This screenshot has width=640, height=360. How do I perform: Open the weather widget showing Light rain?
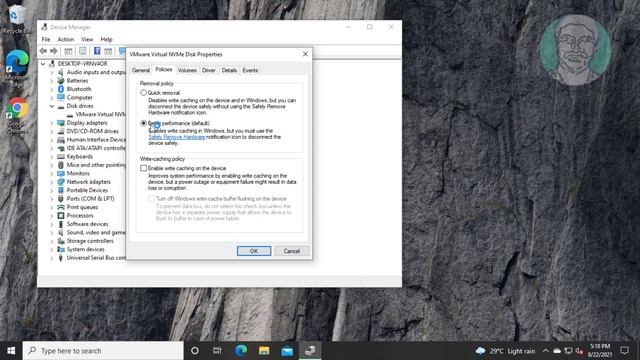pos(505,351)
